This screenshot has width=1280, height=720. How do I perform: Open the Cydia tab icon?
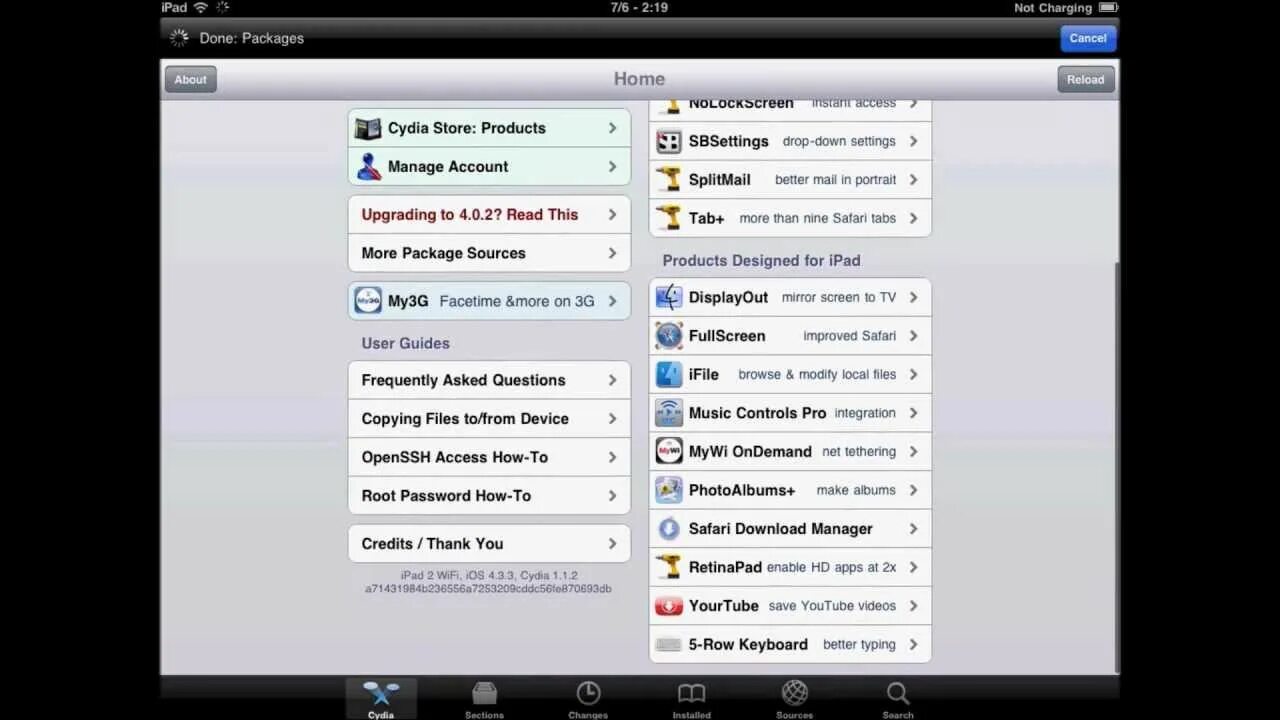[x=381, y=693]
